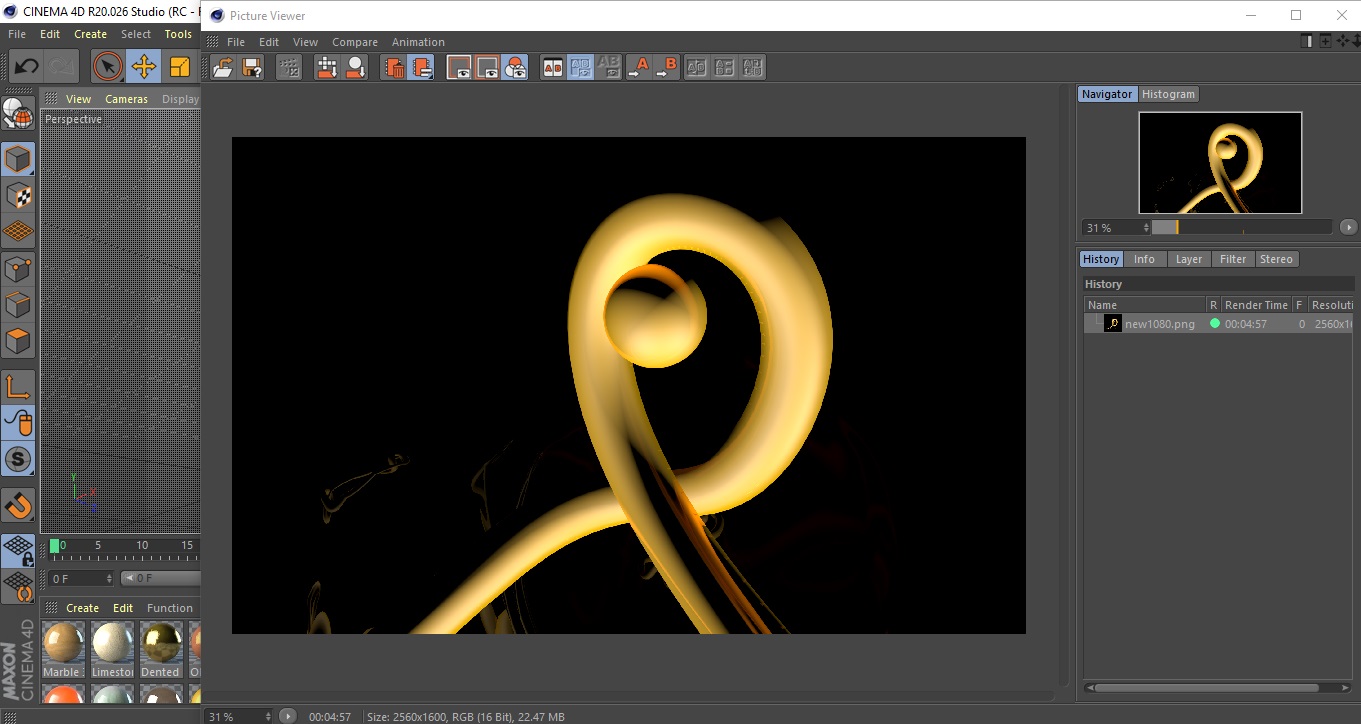Click the Remove All Images trash icon

tap(394, 68)
